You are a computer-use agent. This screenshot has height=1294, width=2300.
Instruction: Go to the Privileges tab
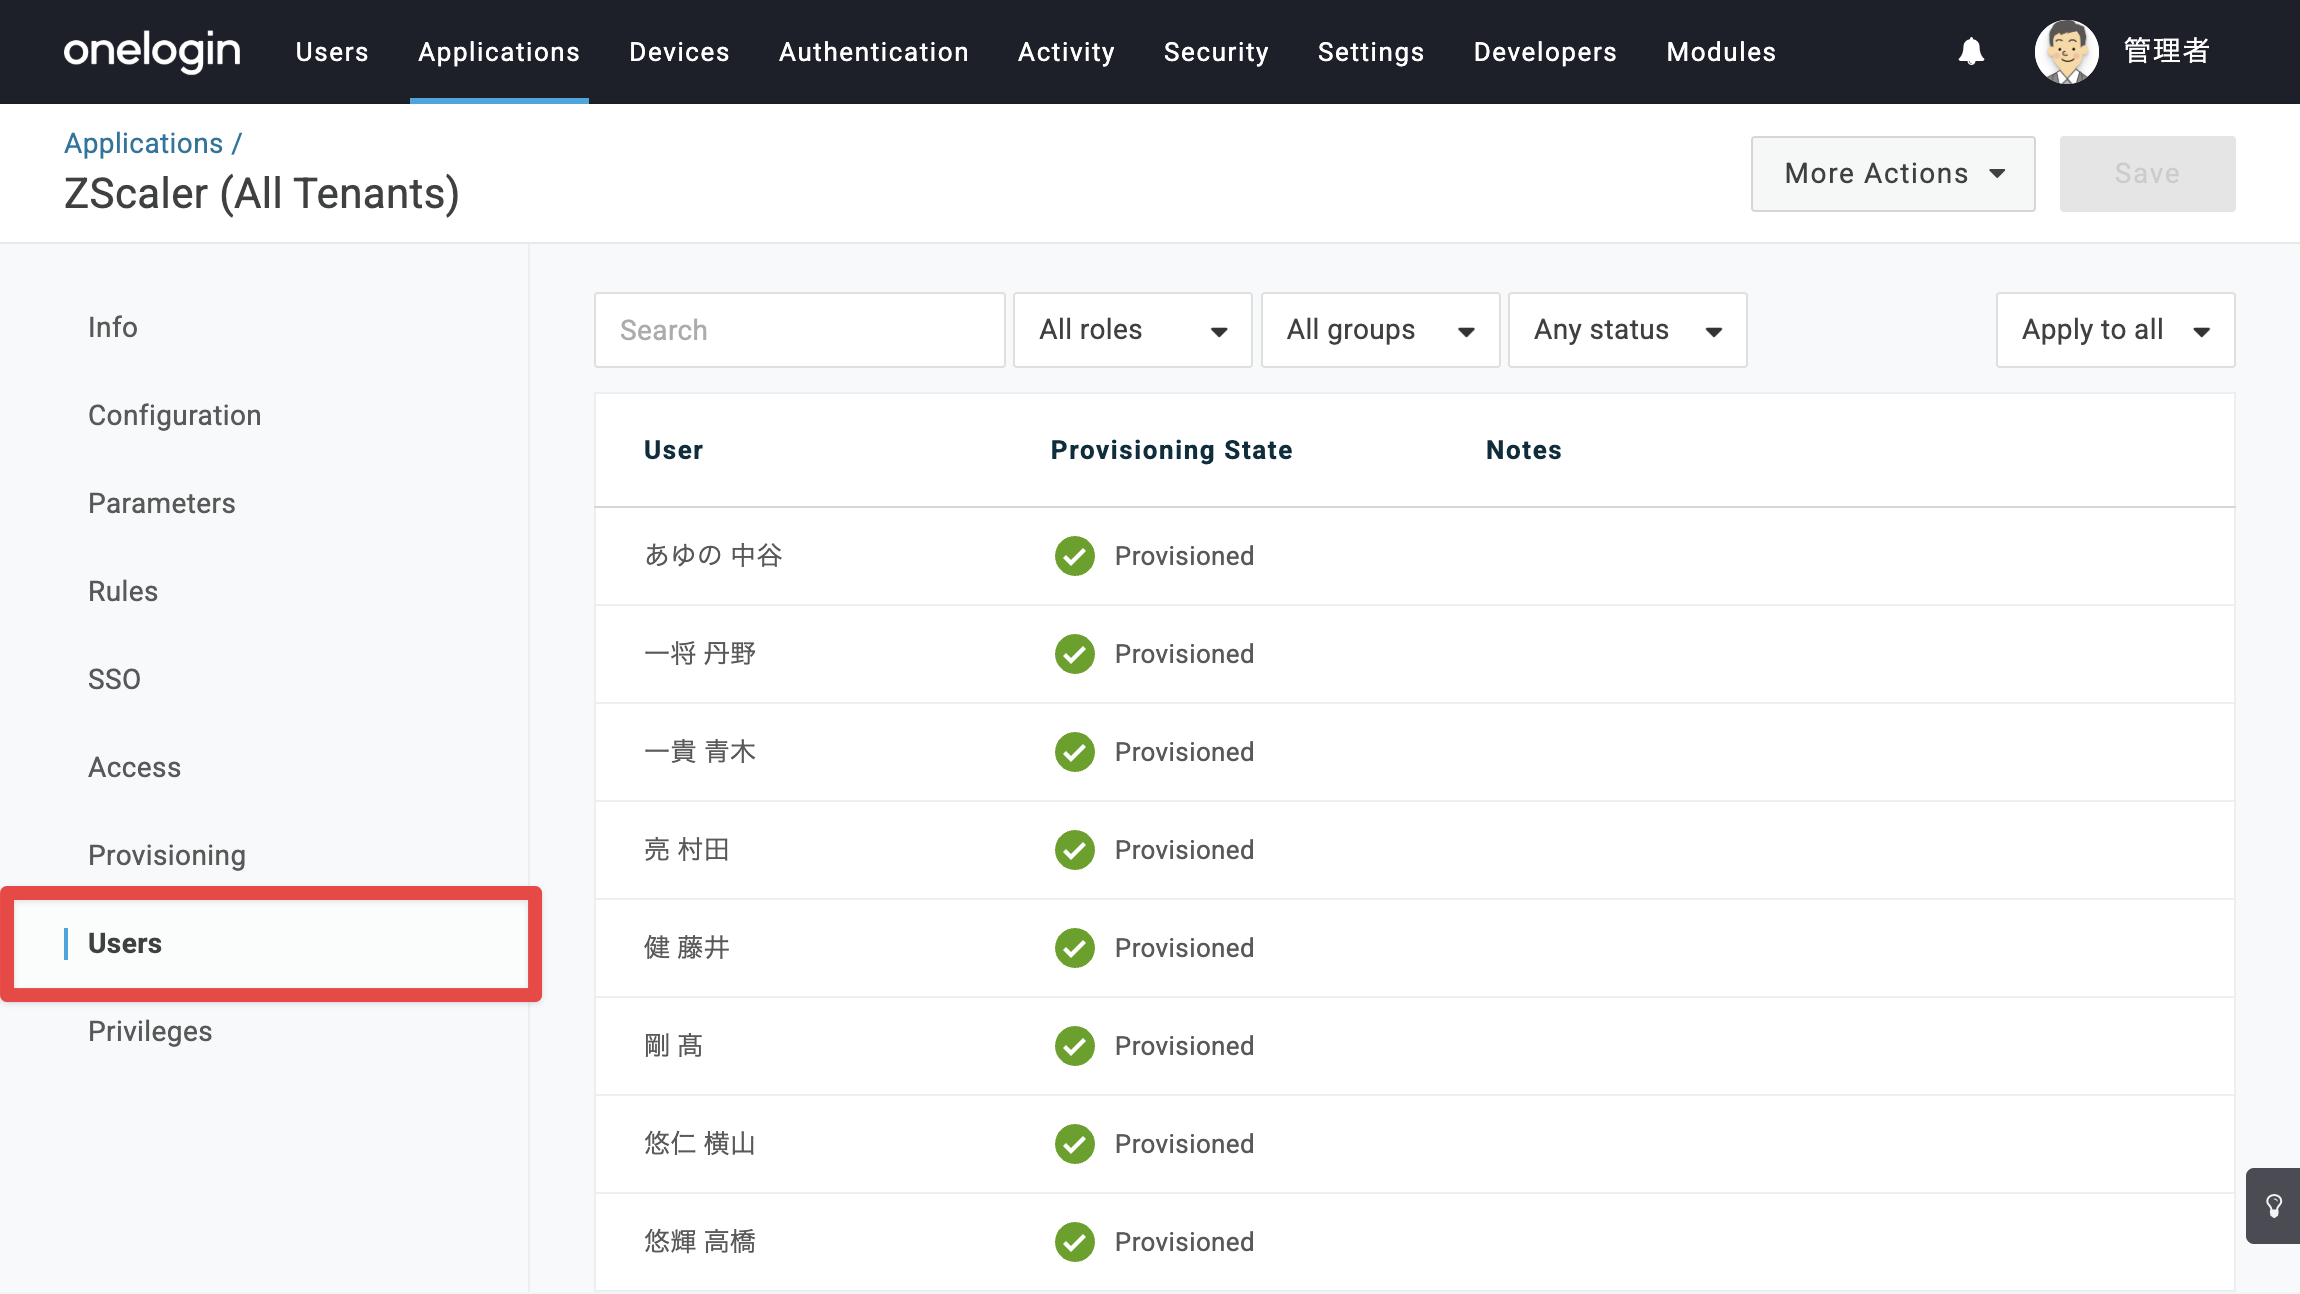coord(150,1031)
